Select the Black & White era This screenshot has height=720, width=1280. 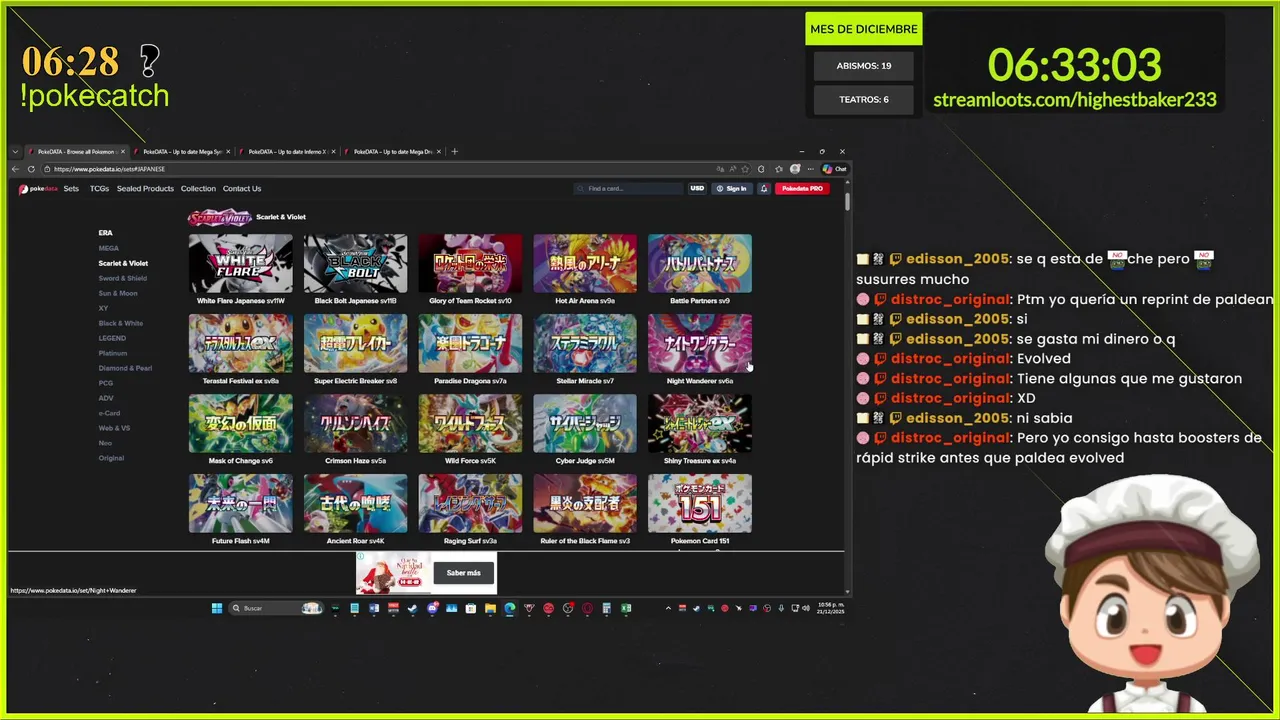121,323
